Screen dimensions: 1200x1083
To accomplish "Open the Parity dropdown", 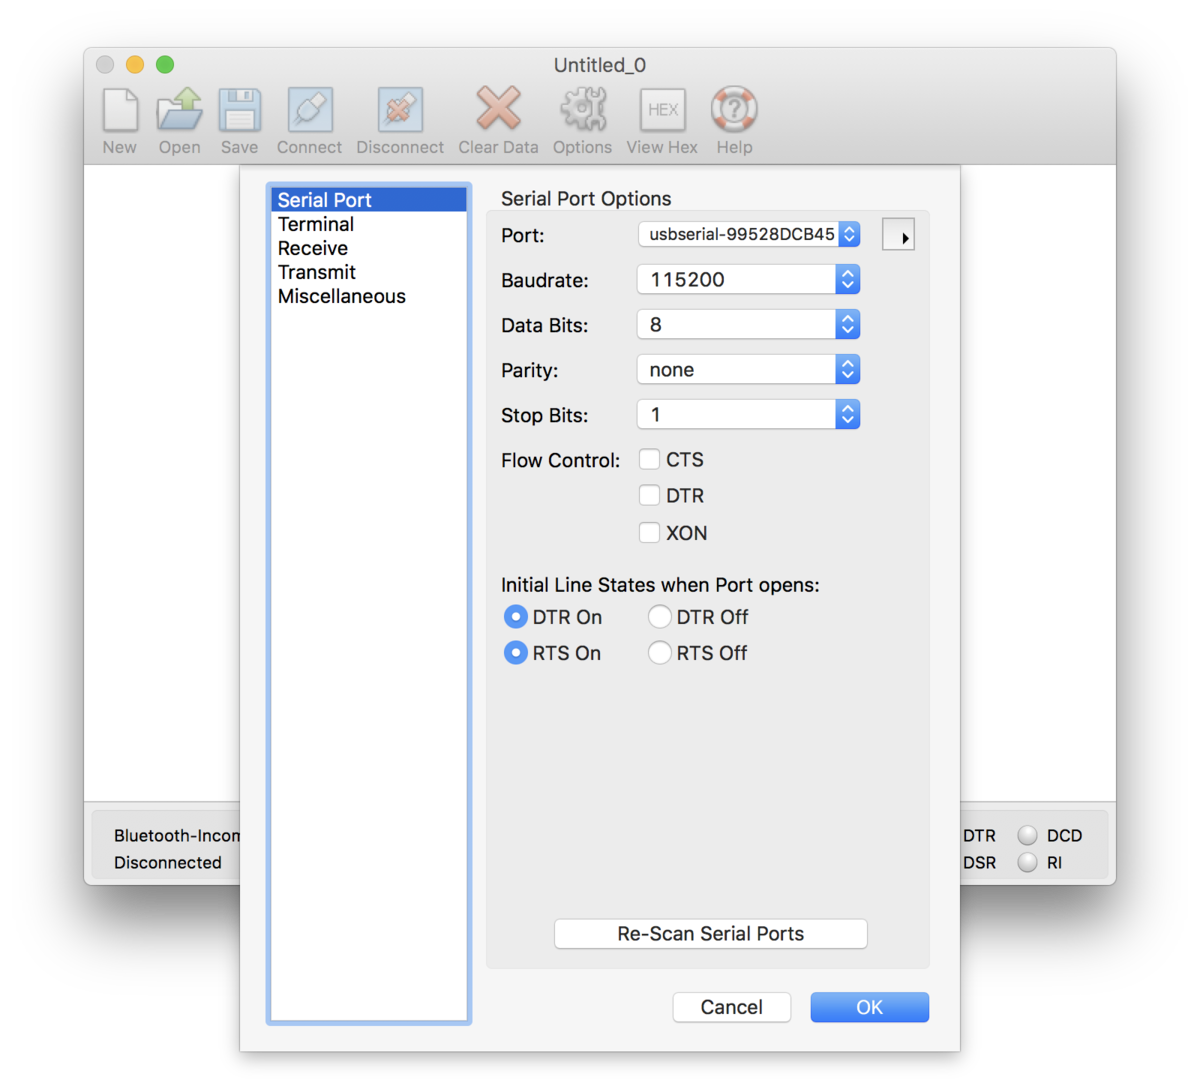I will pos(749,369).
